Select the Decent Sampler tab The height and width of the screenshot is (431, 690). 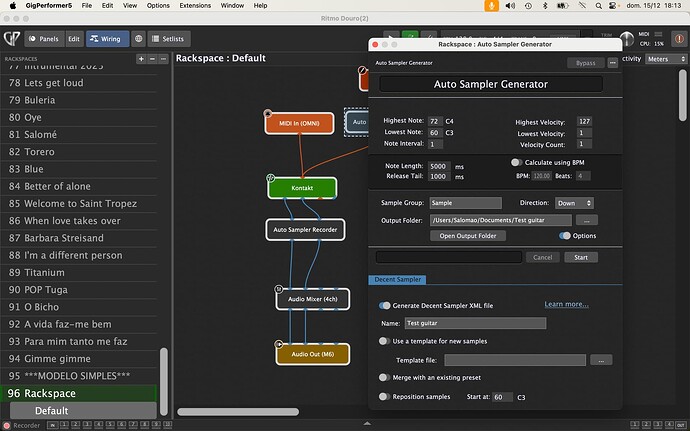point(397,280)
